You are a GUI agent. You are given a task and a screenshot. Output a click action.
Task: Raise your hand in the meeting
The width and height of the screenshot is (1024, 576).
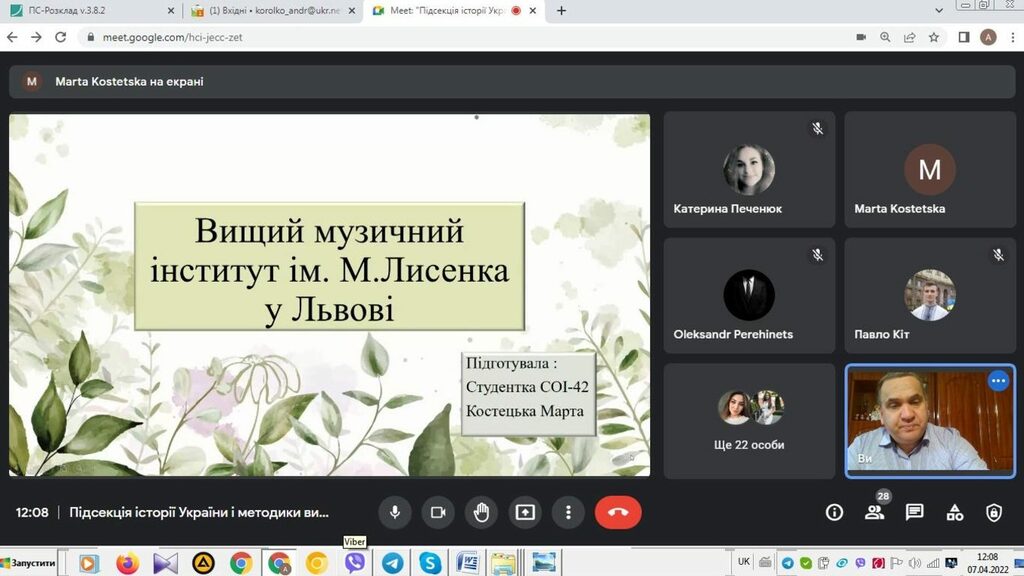(481, 512)
